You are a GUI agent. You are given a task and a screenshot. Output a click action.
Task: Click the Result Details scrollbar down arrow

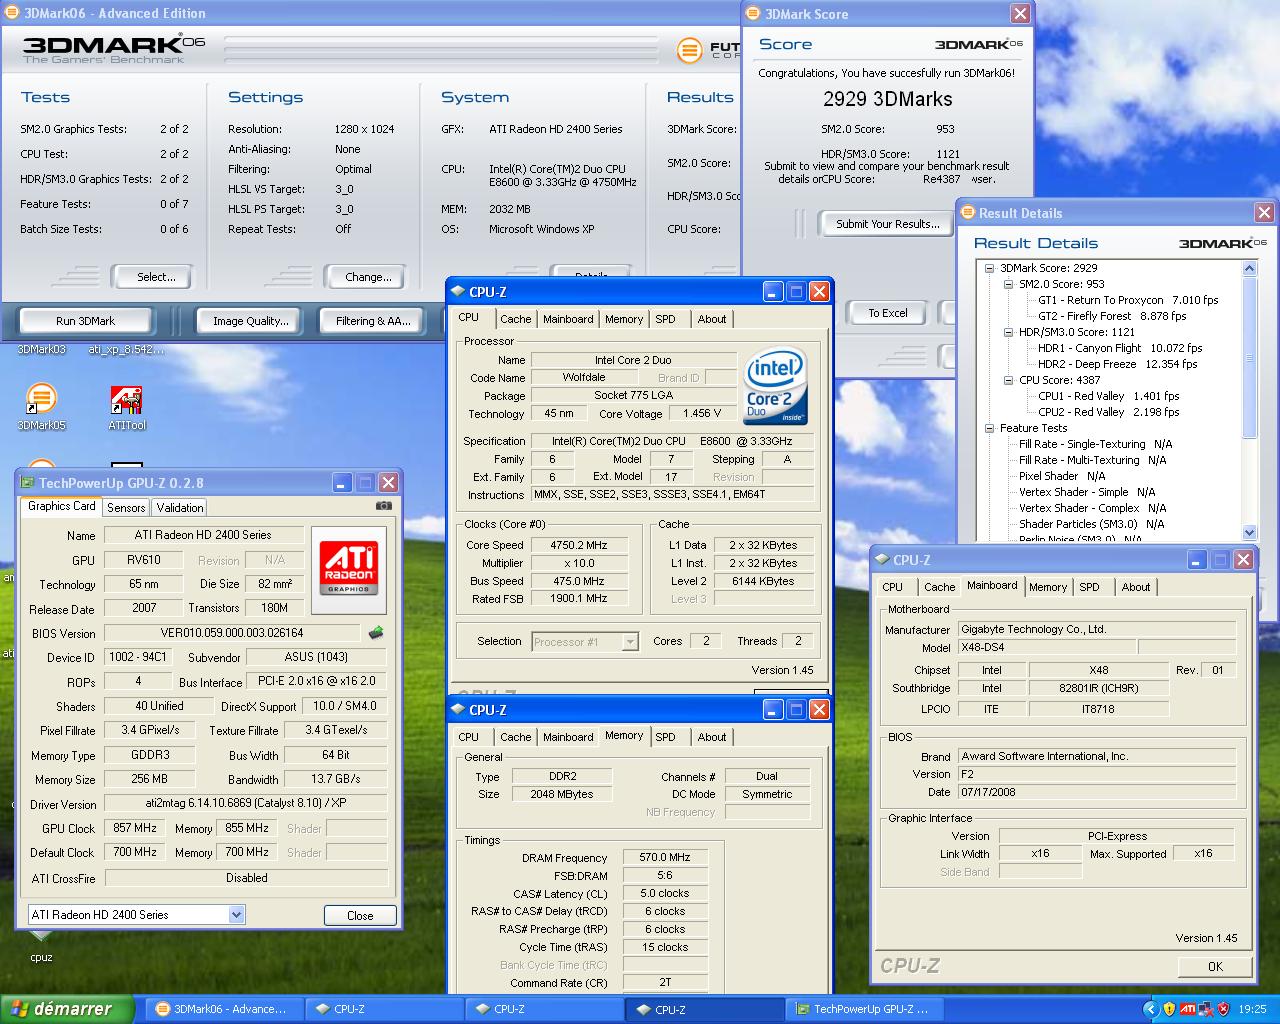tap(1249, 532)
